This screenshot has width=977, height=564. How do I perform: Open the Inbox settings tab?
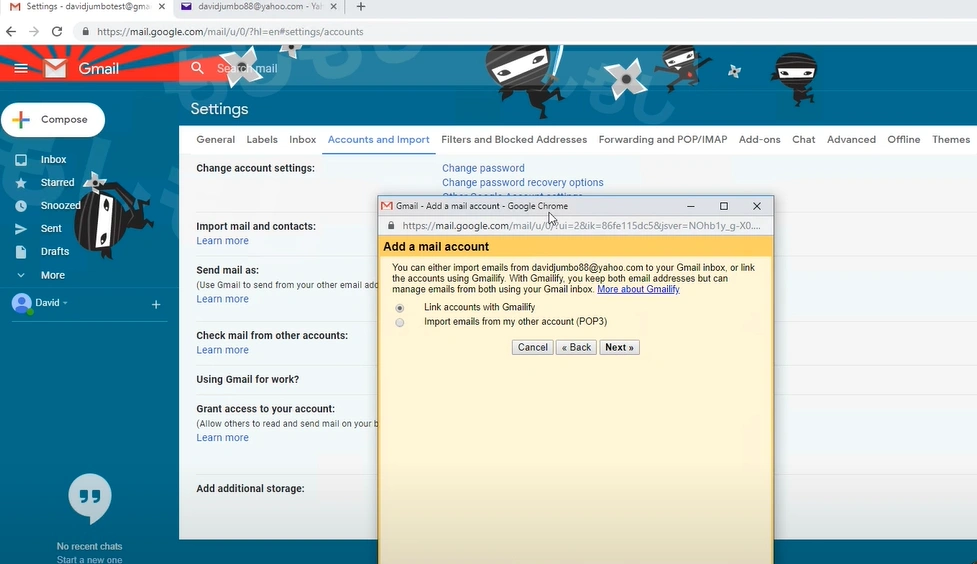pos(302,140)
